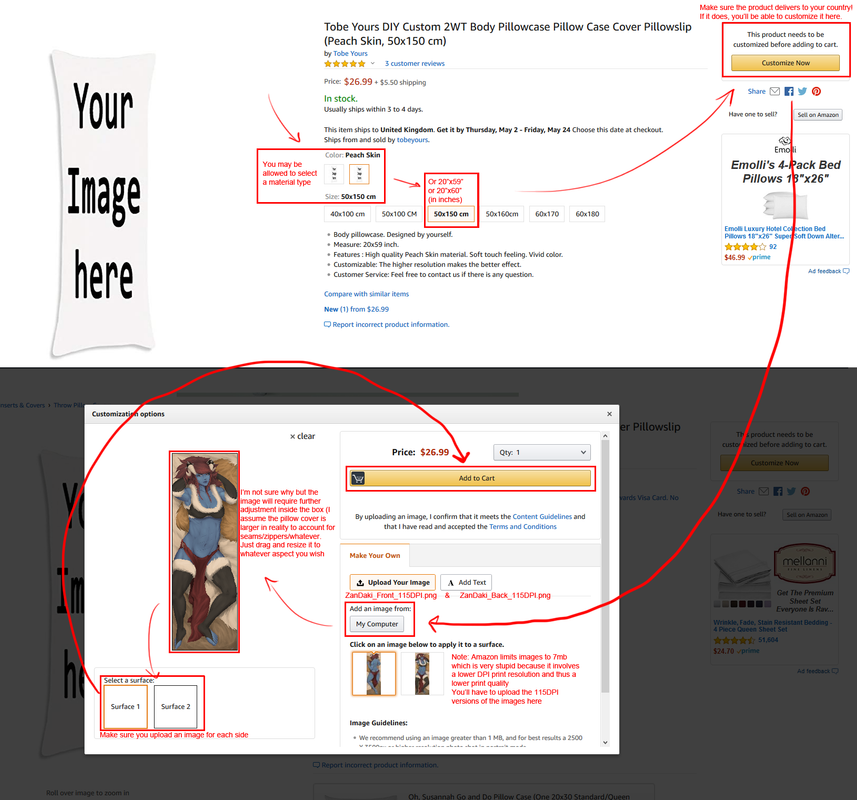Open the rating breakdown chevron beside the stars

pyautogui.click(x=373, y=63)
